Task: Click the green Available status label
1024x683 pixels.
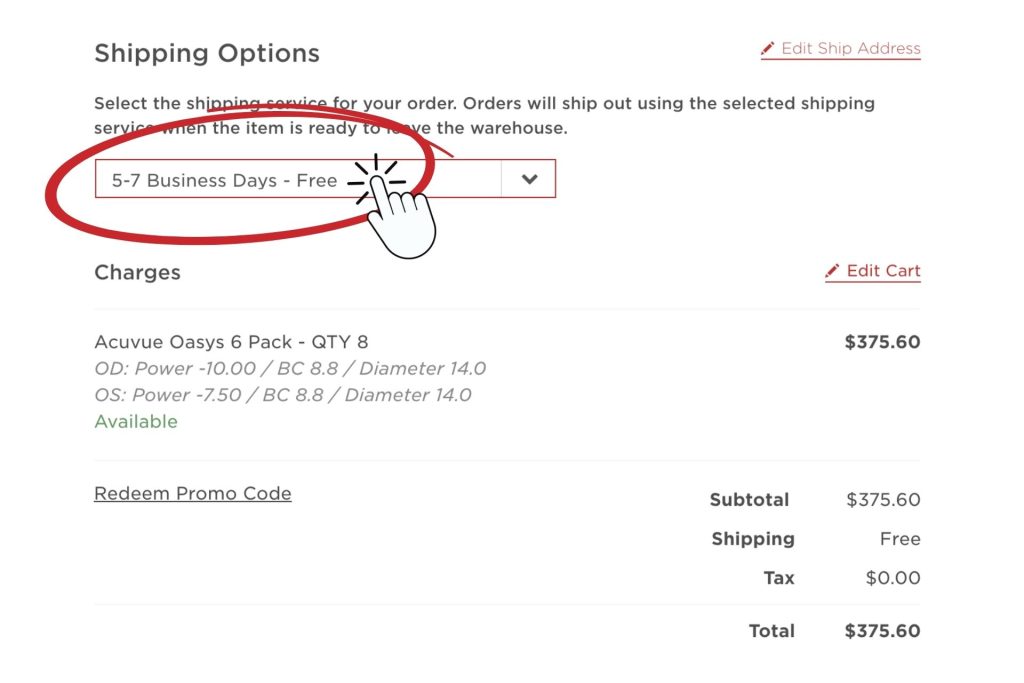Action: (x=136, y=421)
